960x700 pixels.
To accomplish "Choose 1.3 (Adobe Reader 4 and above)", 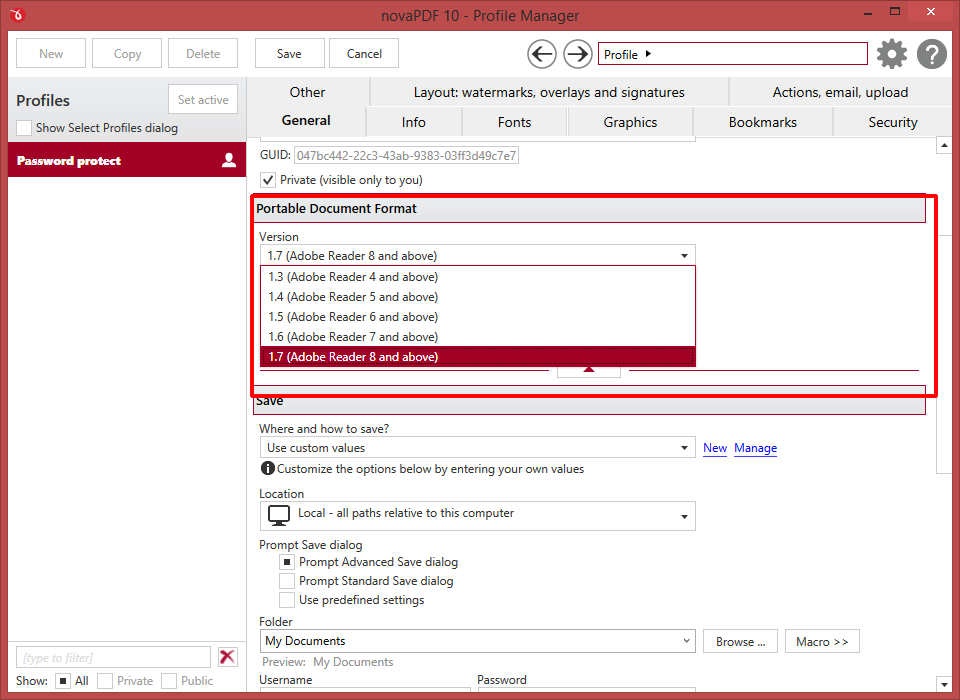I will click(478, 277).
